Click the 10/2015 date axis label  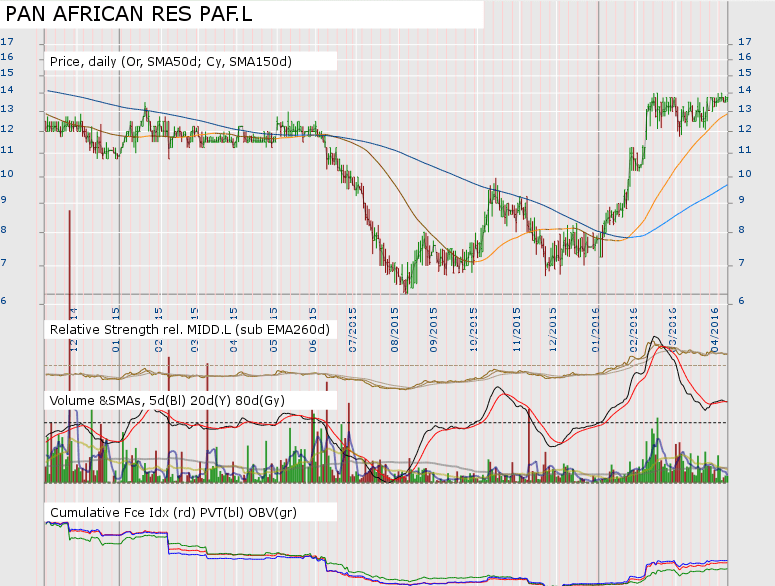click(x=474, y=330)
